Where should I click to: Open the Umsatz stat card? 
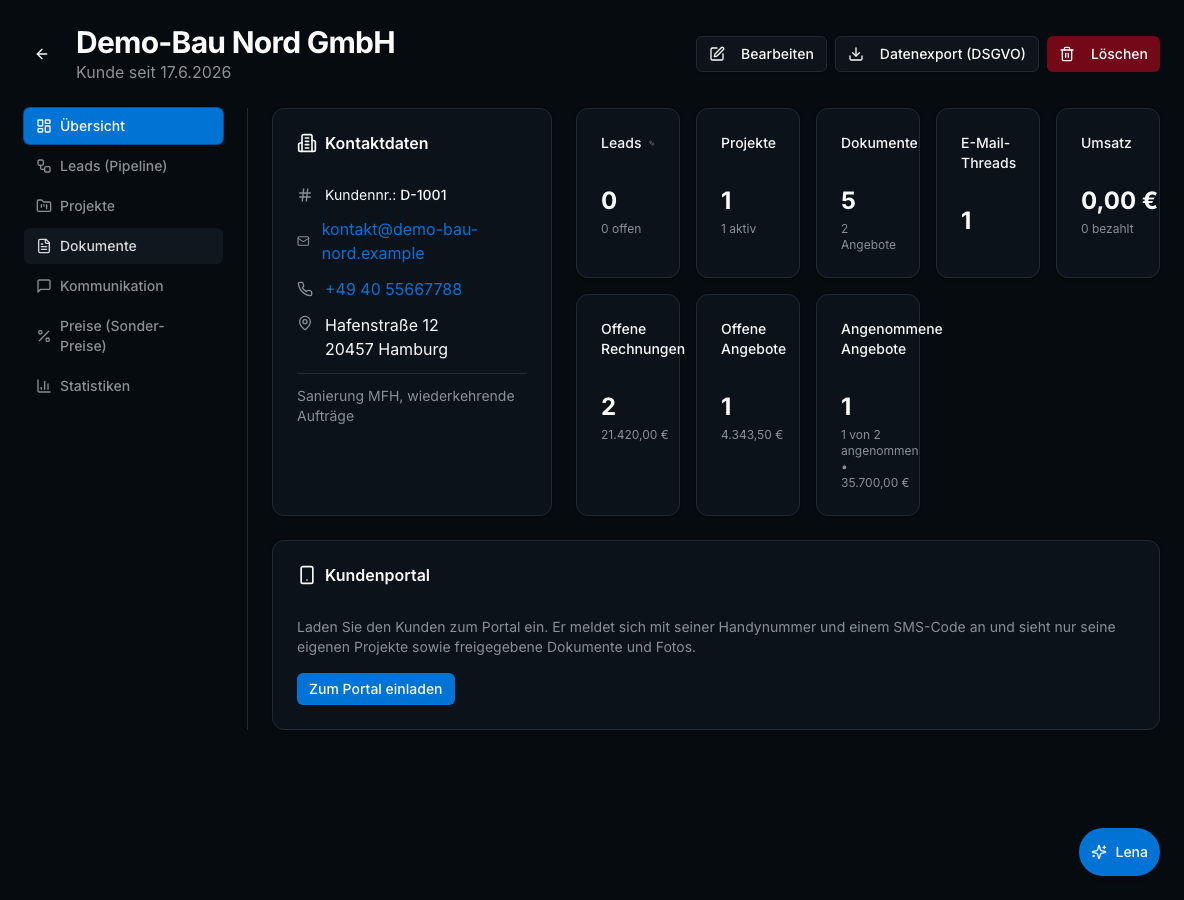point(1108,193)
